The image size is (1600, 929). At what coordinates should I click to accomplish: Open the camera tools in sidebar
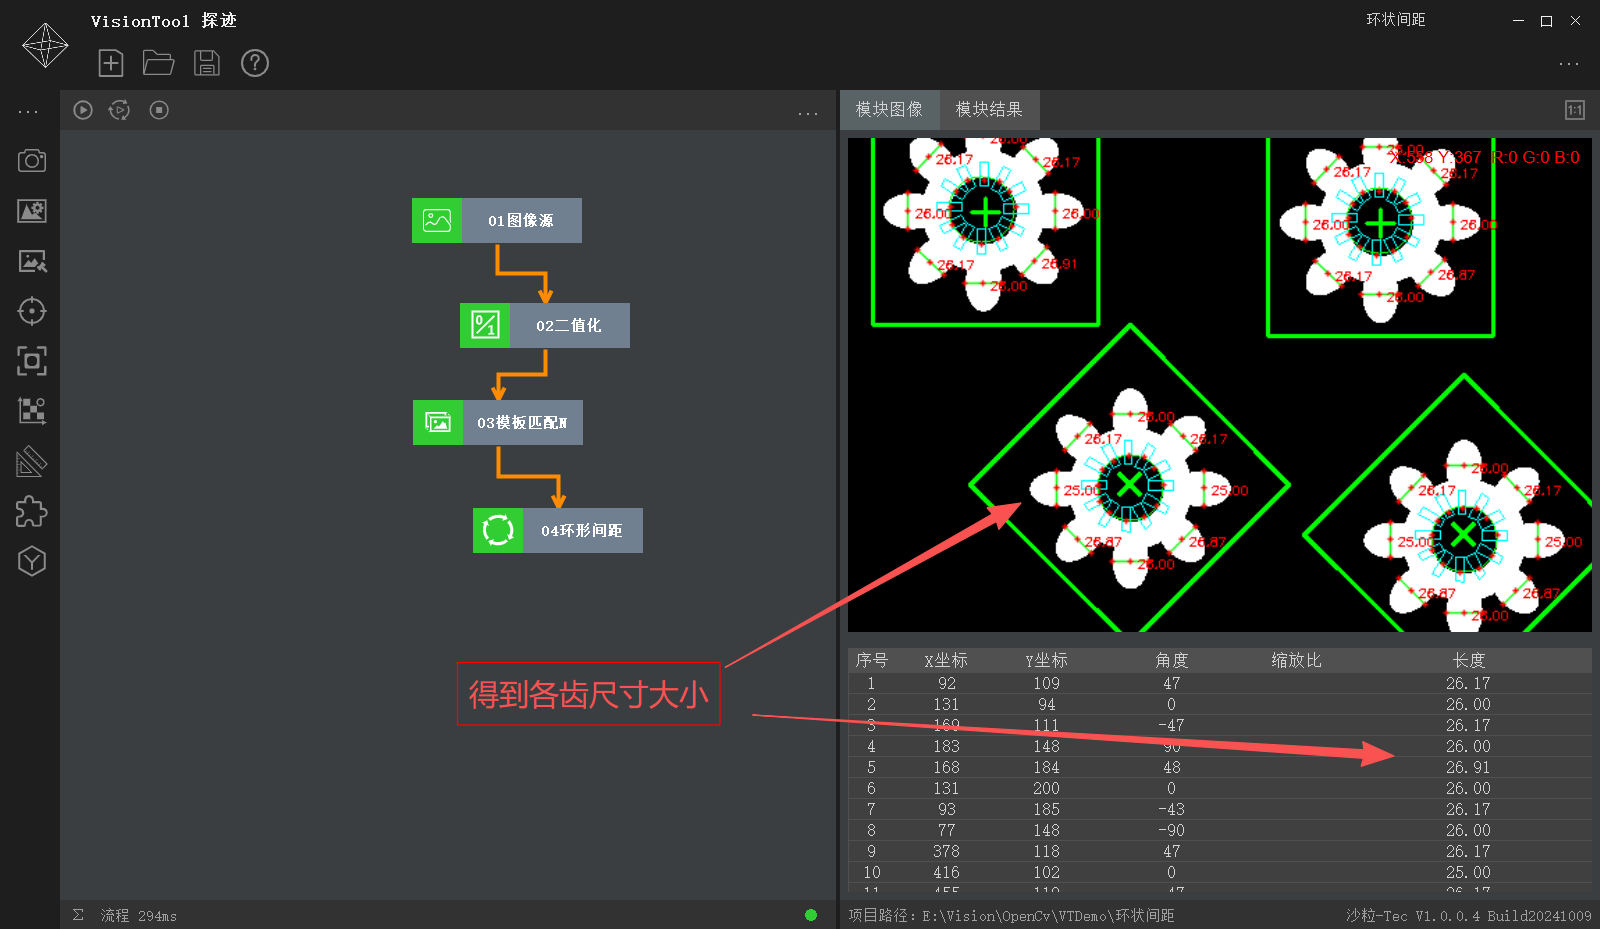pyautogui.click(x=32, y=161)
